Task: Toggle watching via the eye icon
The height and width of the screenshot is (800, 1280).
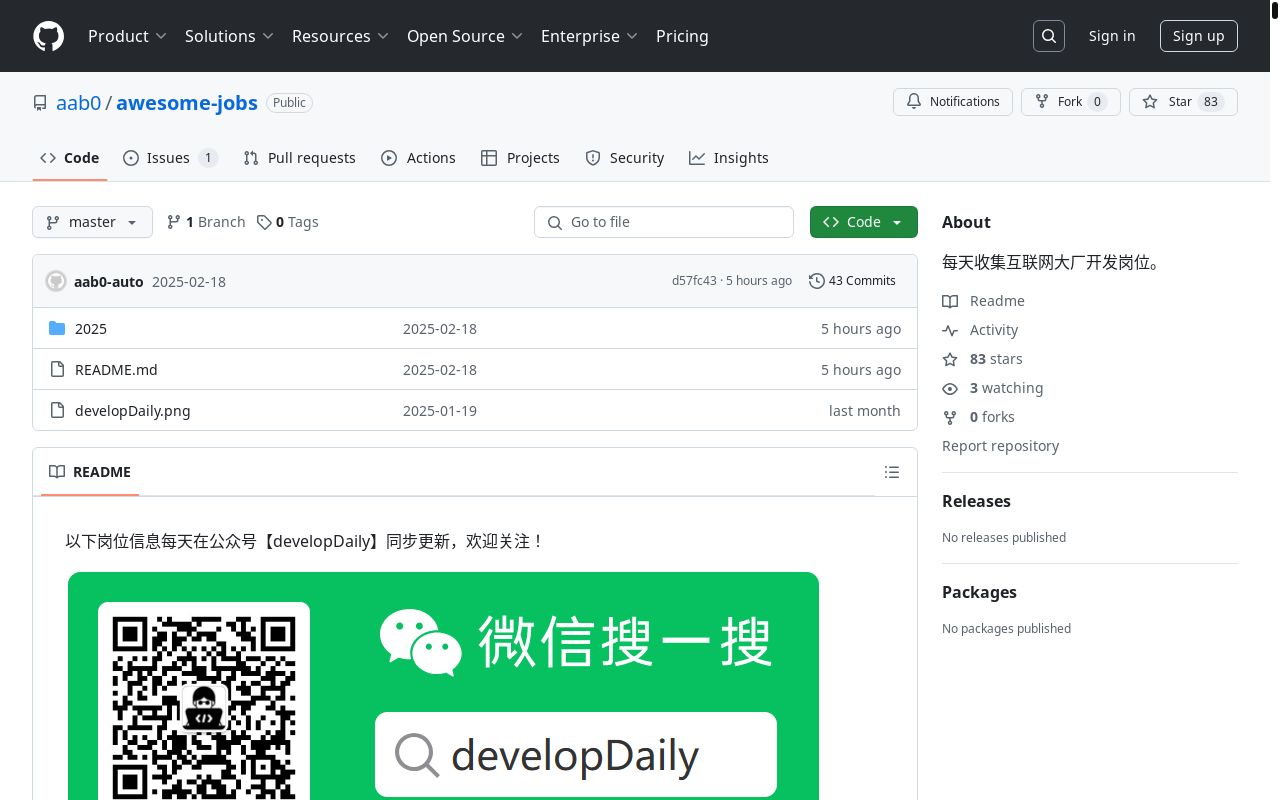Action: [x=950, y=388]
